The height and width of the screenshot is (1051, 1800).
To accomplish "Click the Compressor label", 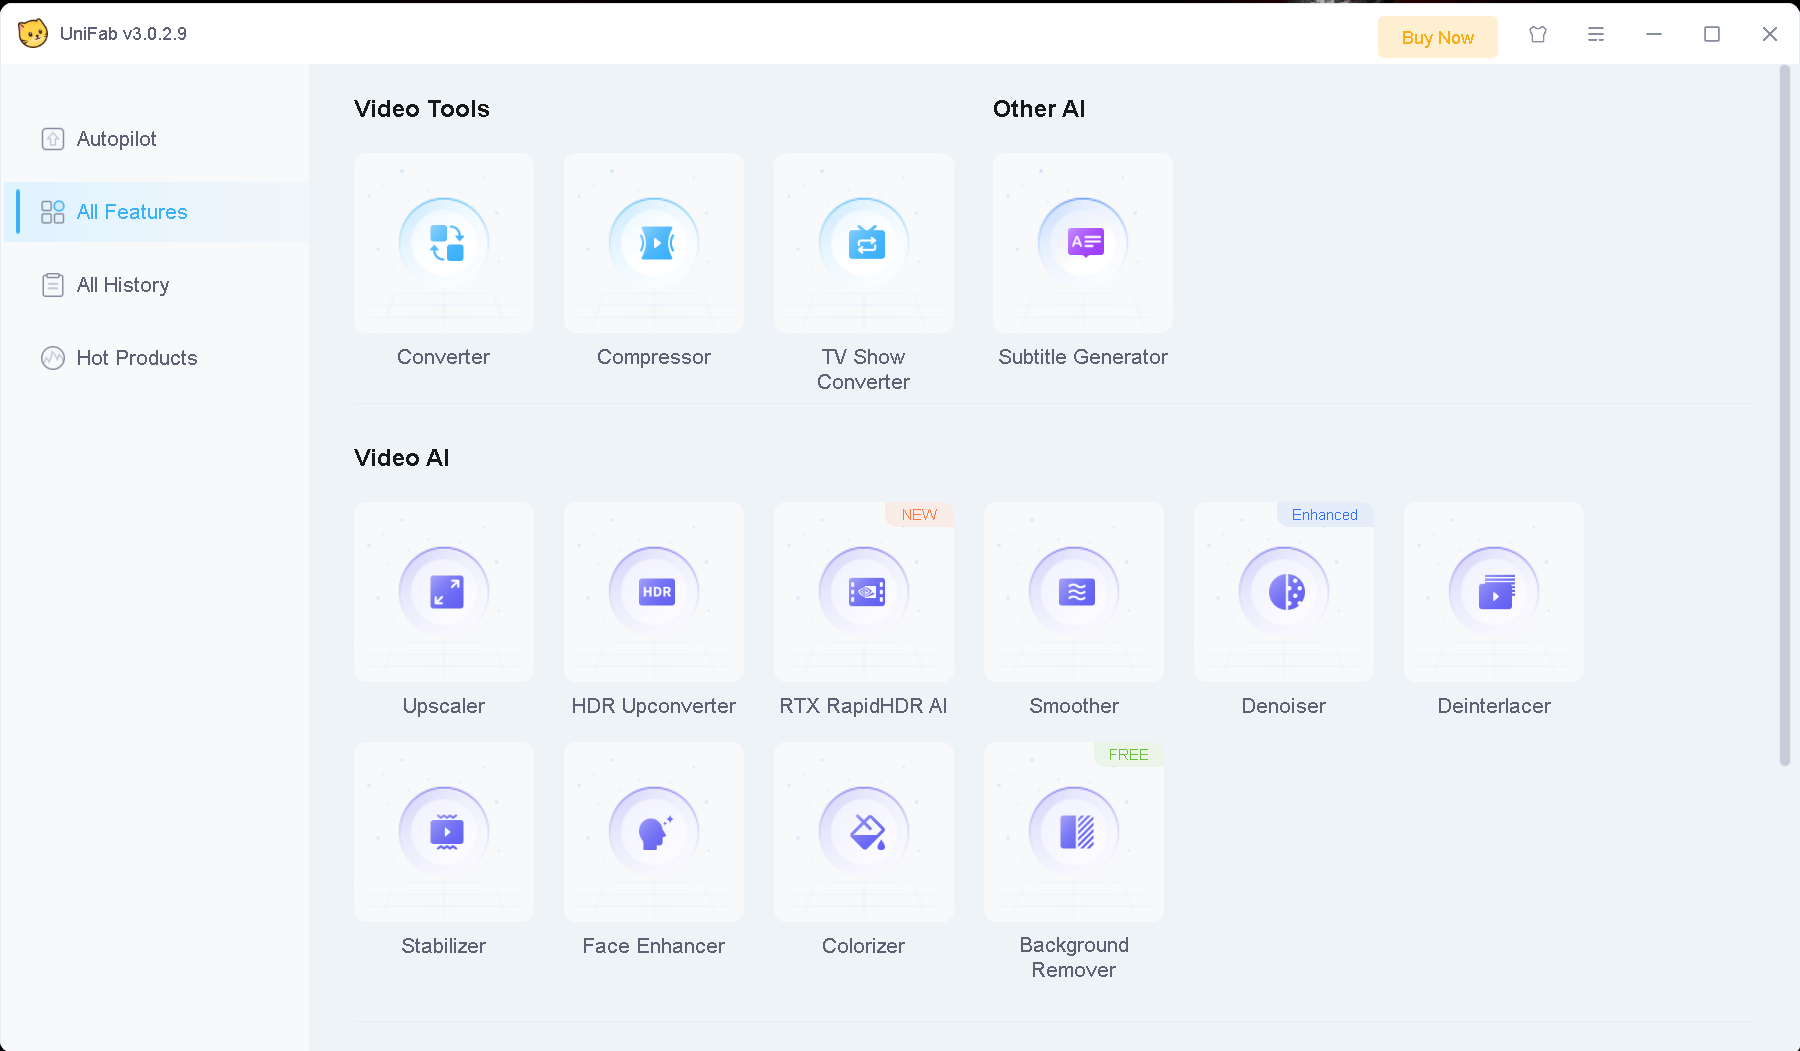I will [x=654, y=357].
